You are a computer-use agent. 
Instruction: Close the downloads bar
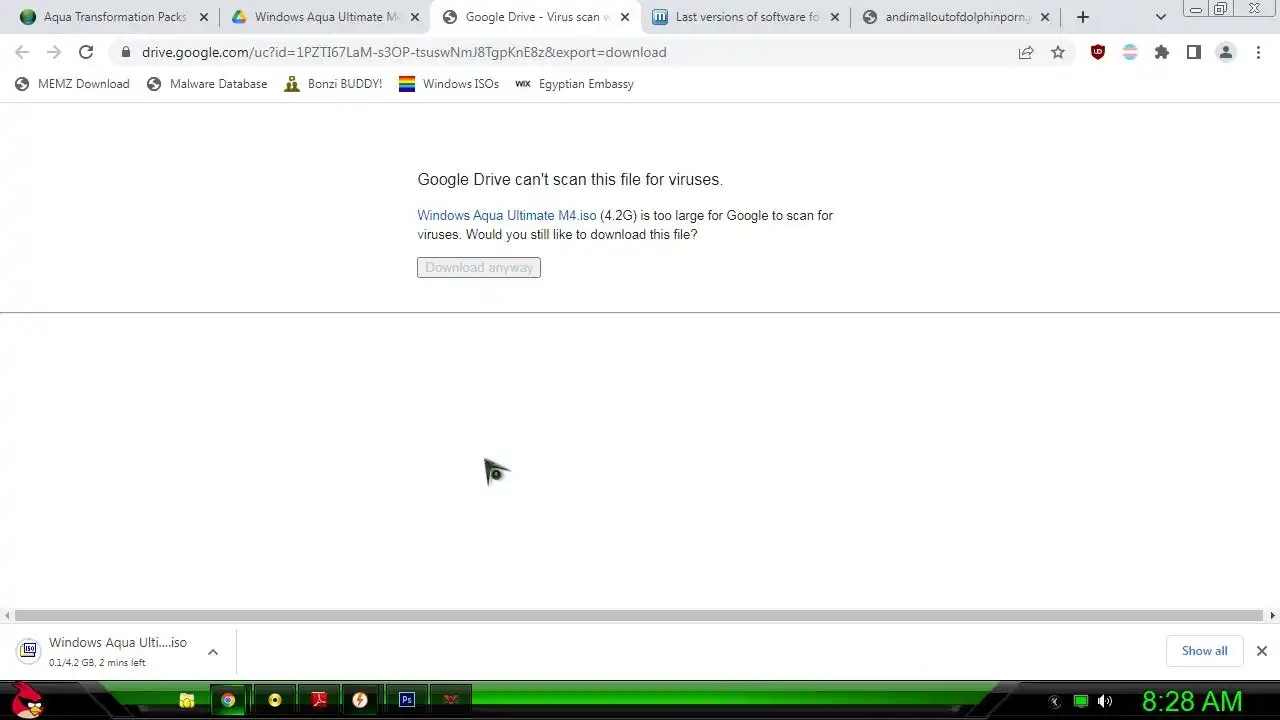tap(1262, 651)
